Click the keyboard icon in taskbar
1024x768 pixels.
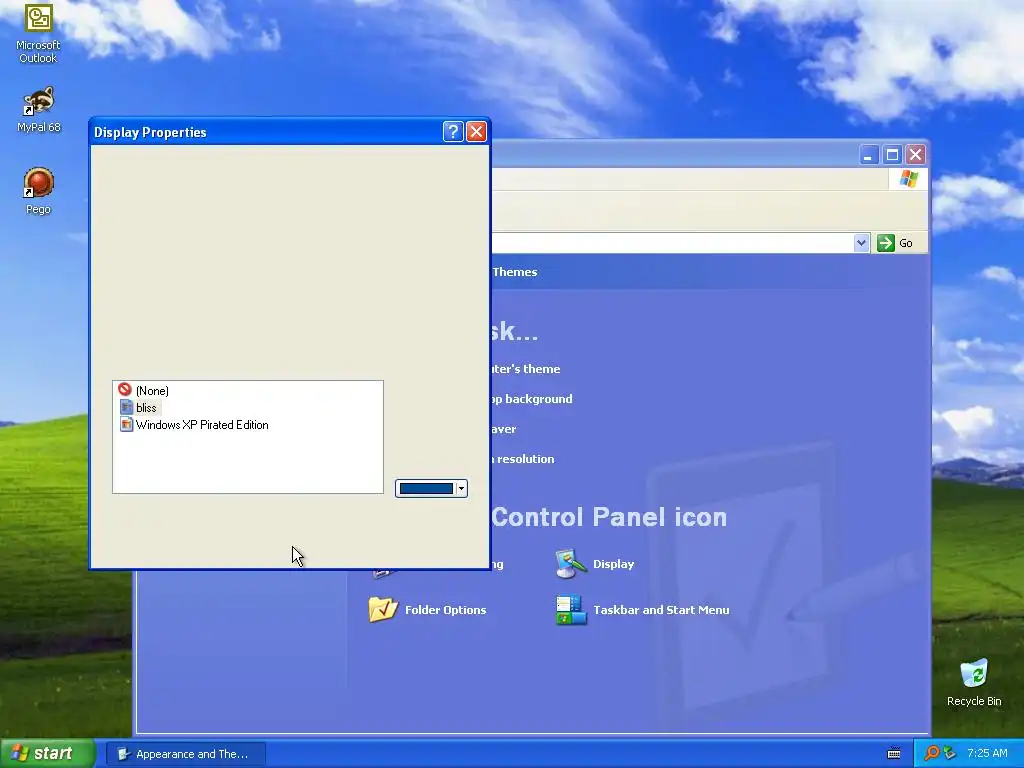[x=894, y=754]
